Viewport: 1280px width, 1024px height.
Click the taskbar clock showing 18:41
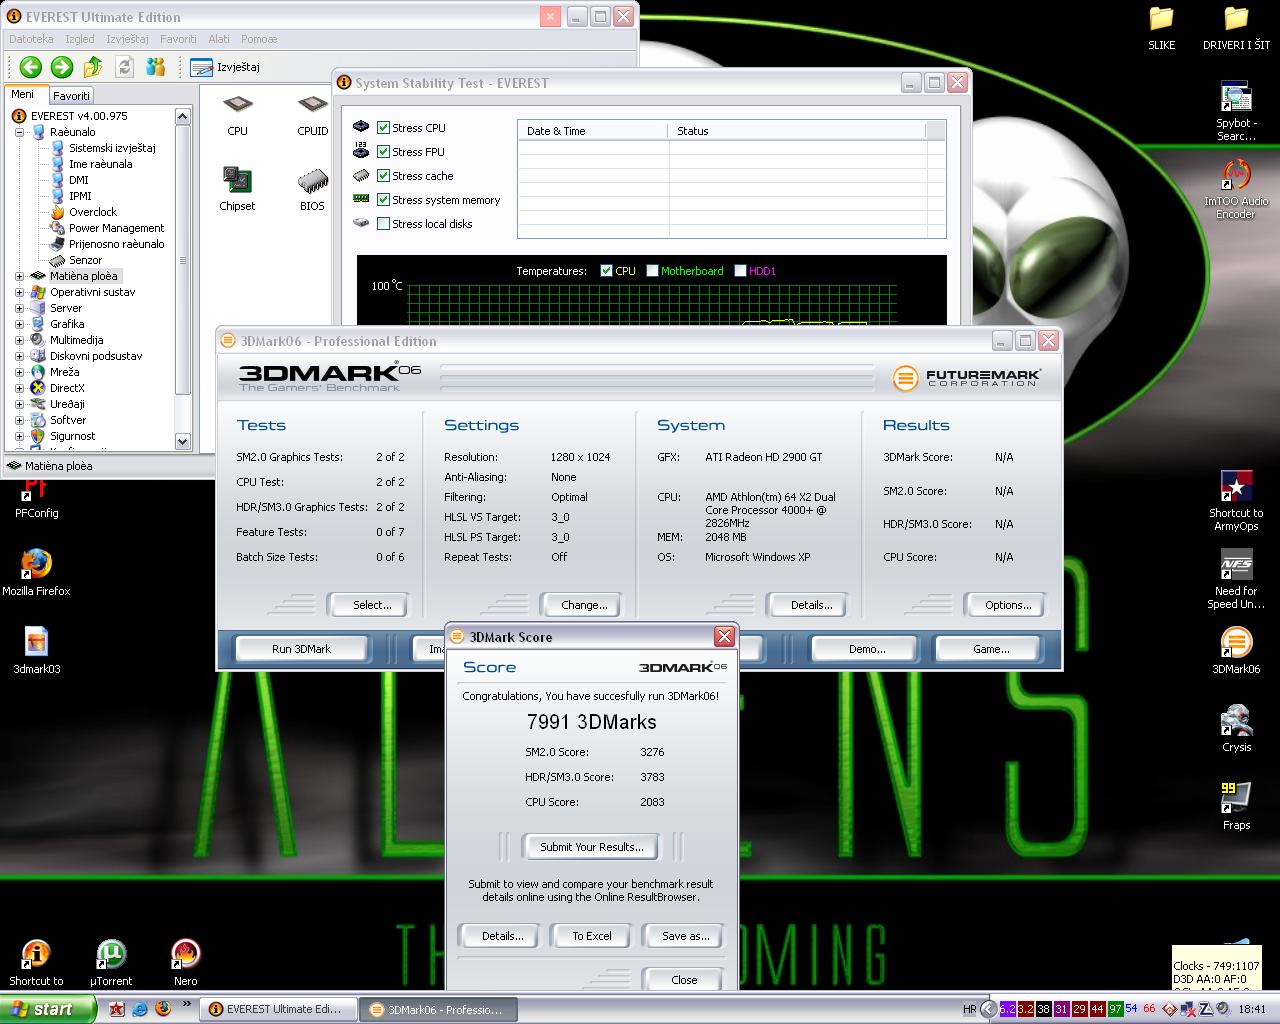(x=1252, y=1010)
